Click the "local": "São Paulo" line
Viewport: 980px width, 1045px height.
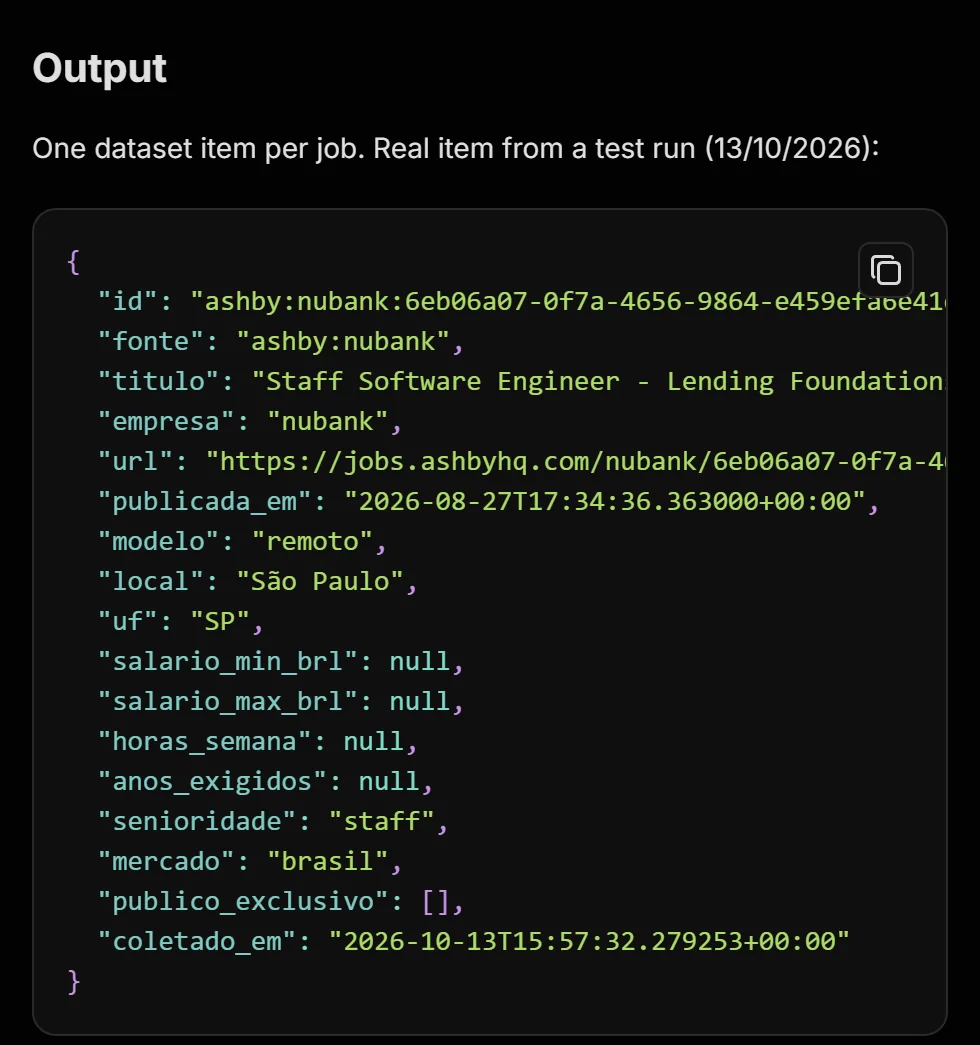tap(257, 581)
